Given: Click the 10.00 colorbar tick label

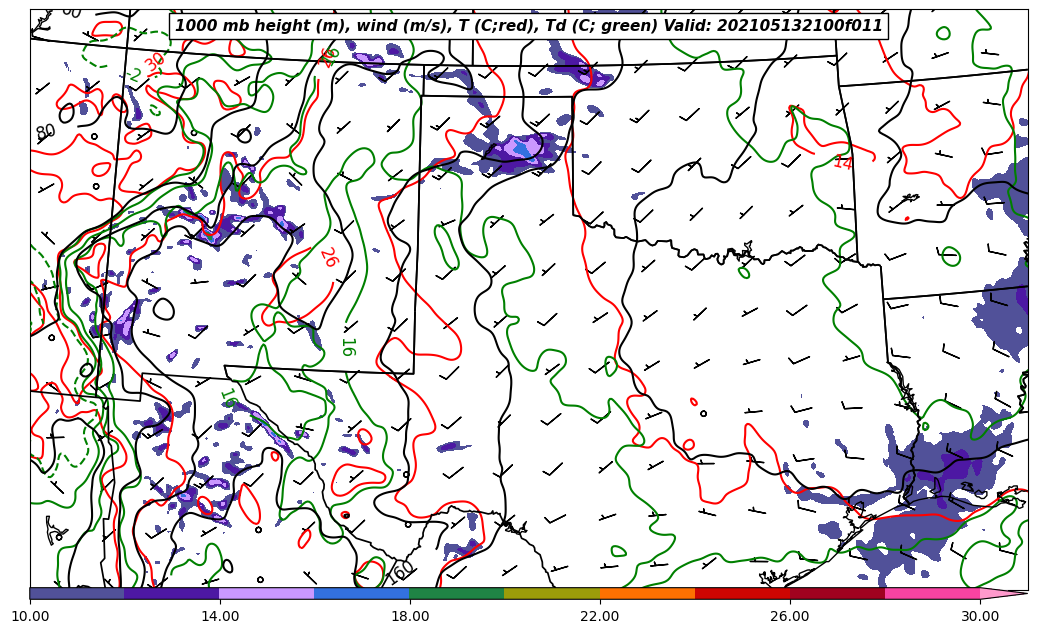Looking at the screenshot, I should pyautogui.click(x=30, y=616).
